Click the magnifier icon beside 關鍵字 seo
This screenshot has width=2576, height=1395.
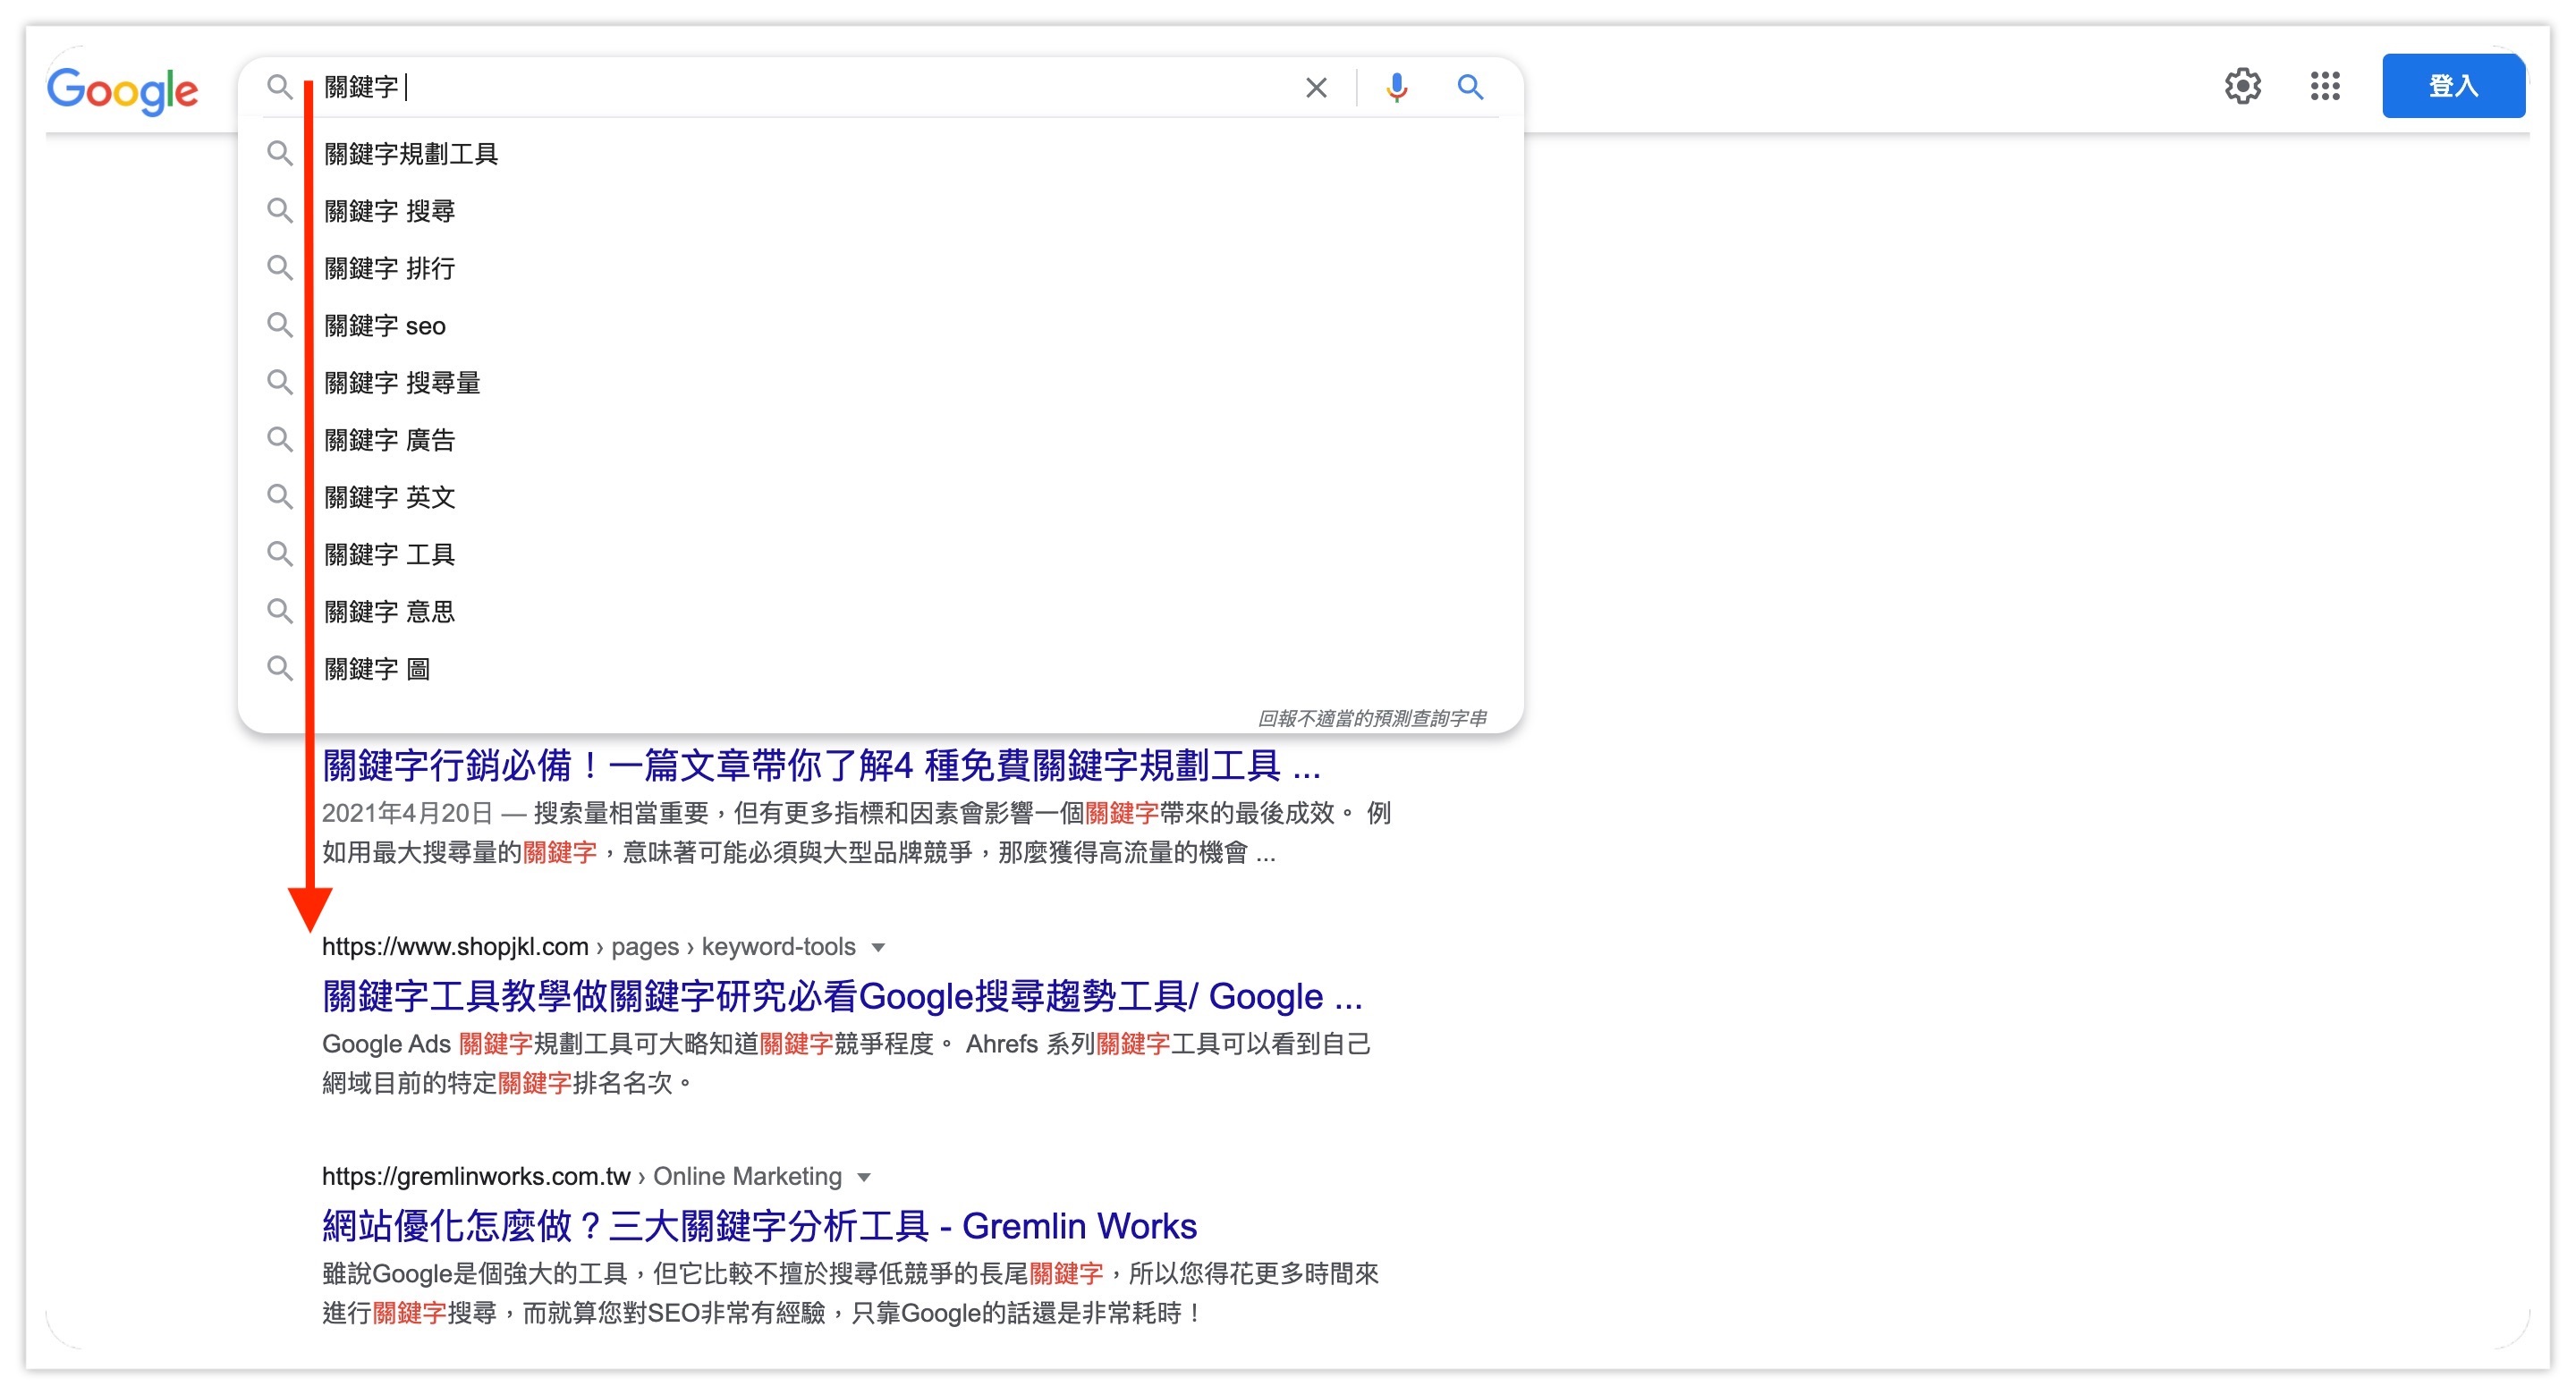point(281,325)
